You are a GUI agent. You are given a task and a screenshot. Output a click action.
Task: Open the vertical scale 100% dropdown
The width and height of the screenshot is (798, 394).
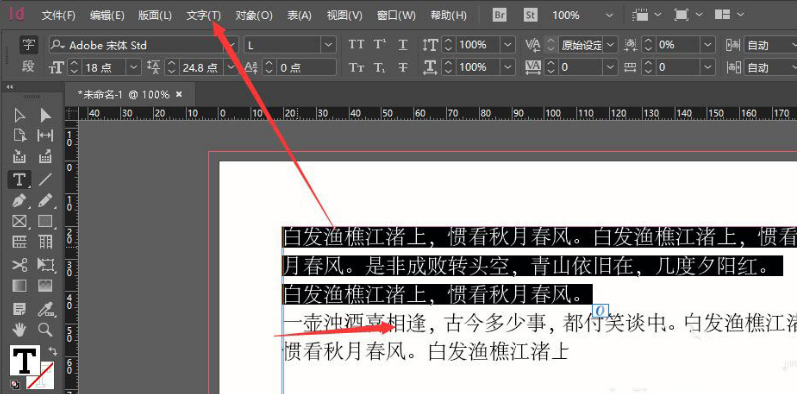[508, 45]
